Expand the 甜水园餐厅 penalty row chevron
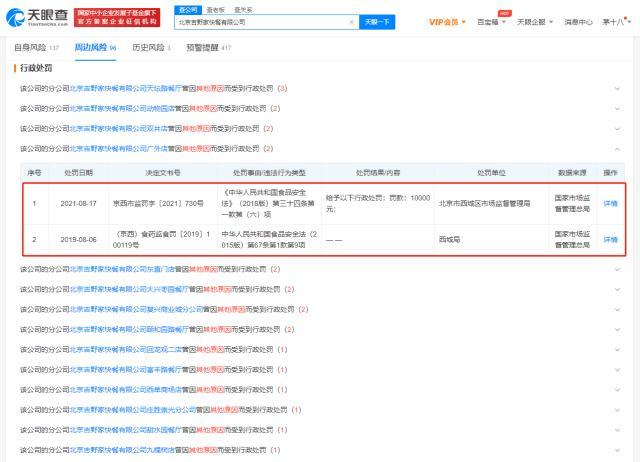This screenshot has height=462, width=640. coord(617,430)
